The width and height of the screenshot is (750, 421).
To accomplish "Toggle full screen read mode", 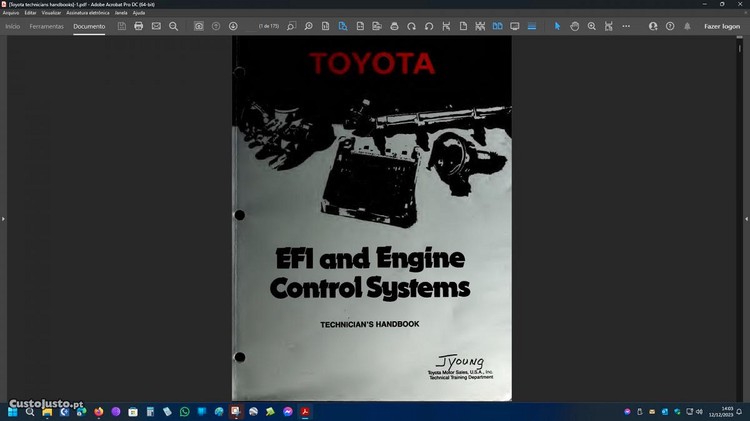I will 515,26.
